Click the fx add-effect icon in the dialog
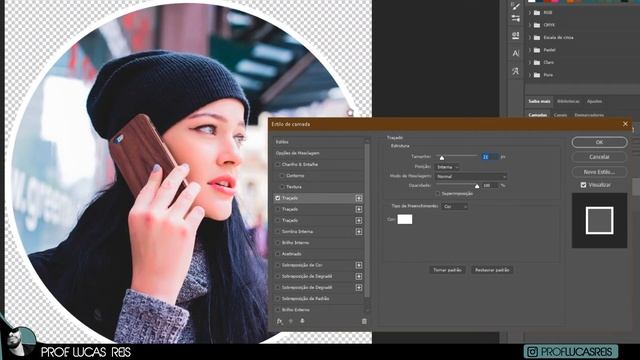 [280, 321]
